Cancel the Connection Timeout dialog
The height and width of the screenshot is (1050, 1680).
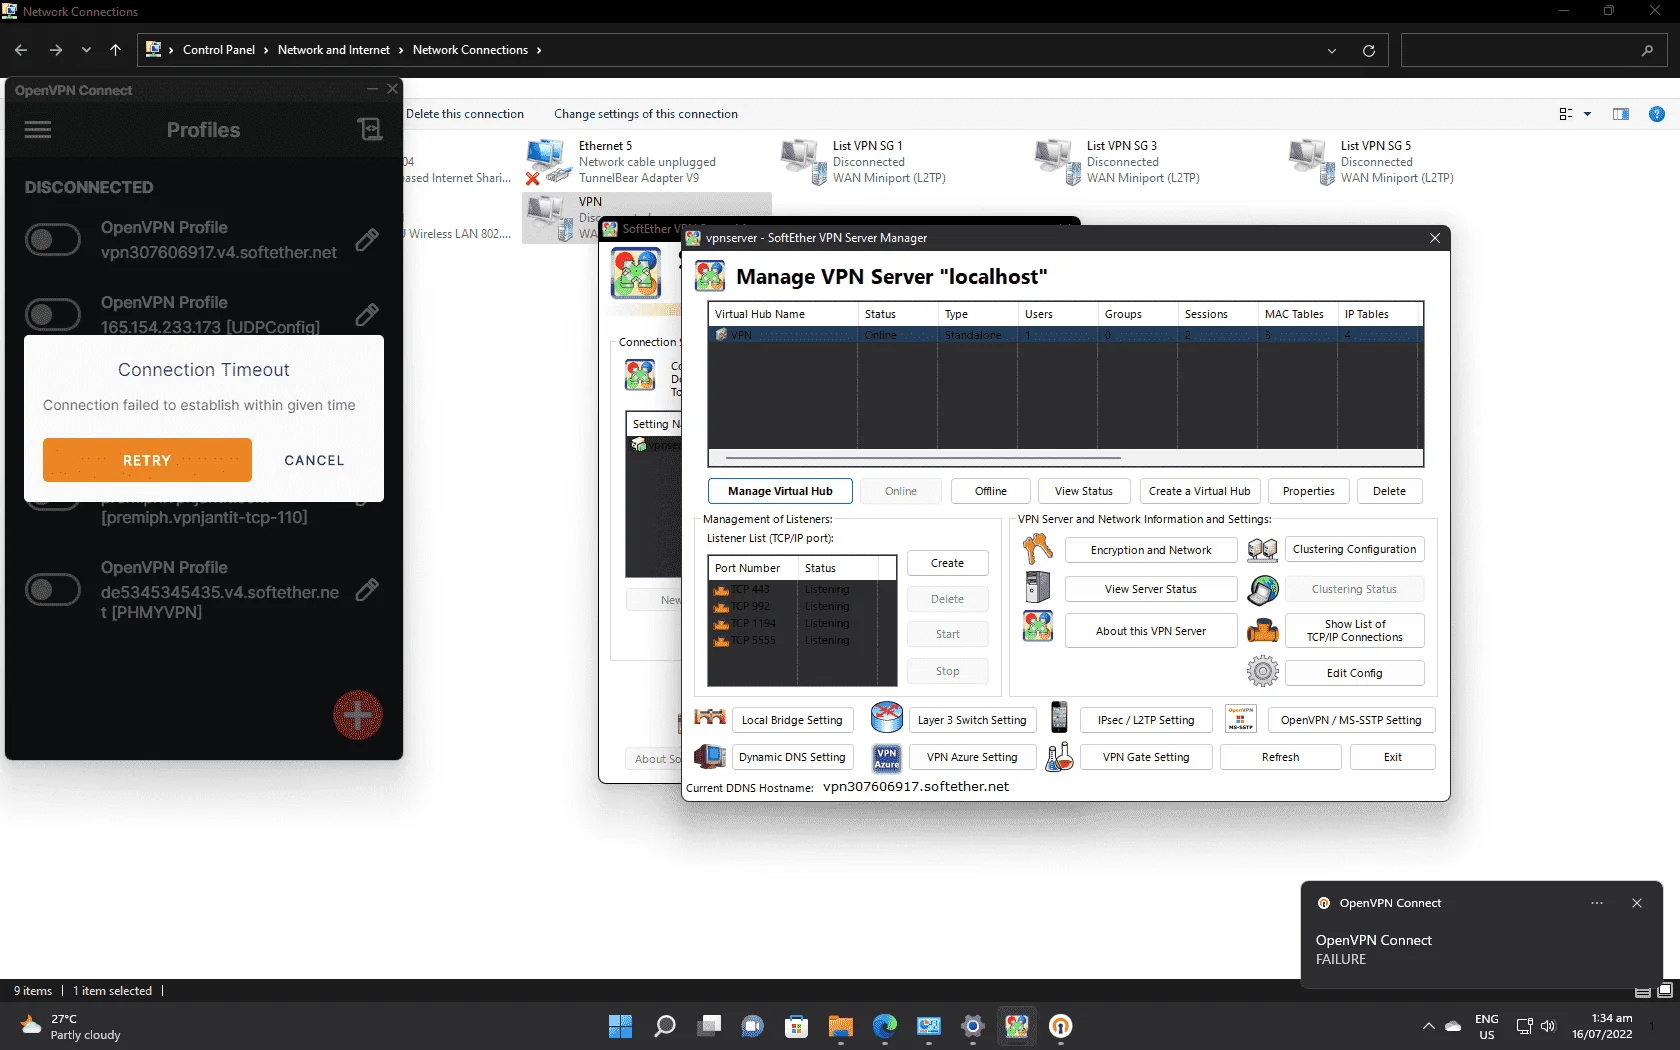tap(314, 460)
